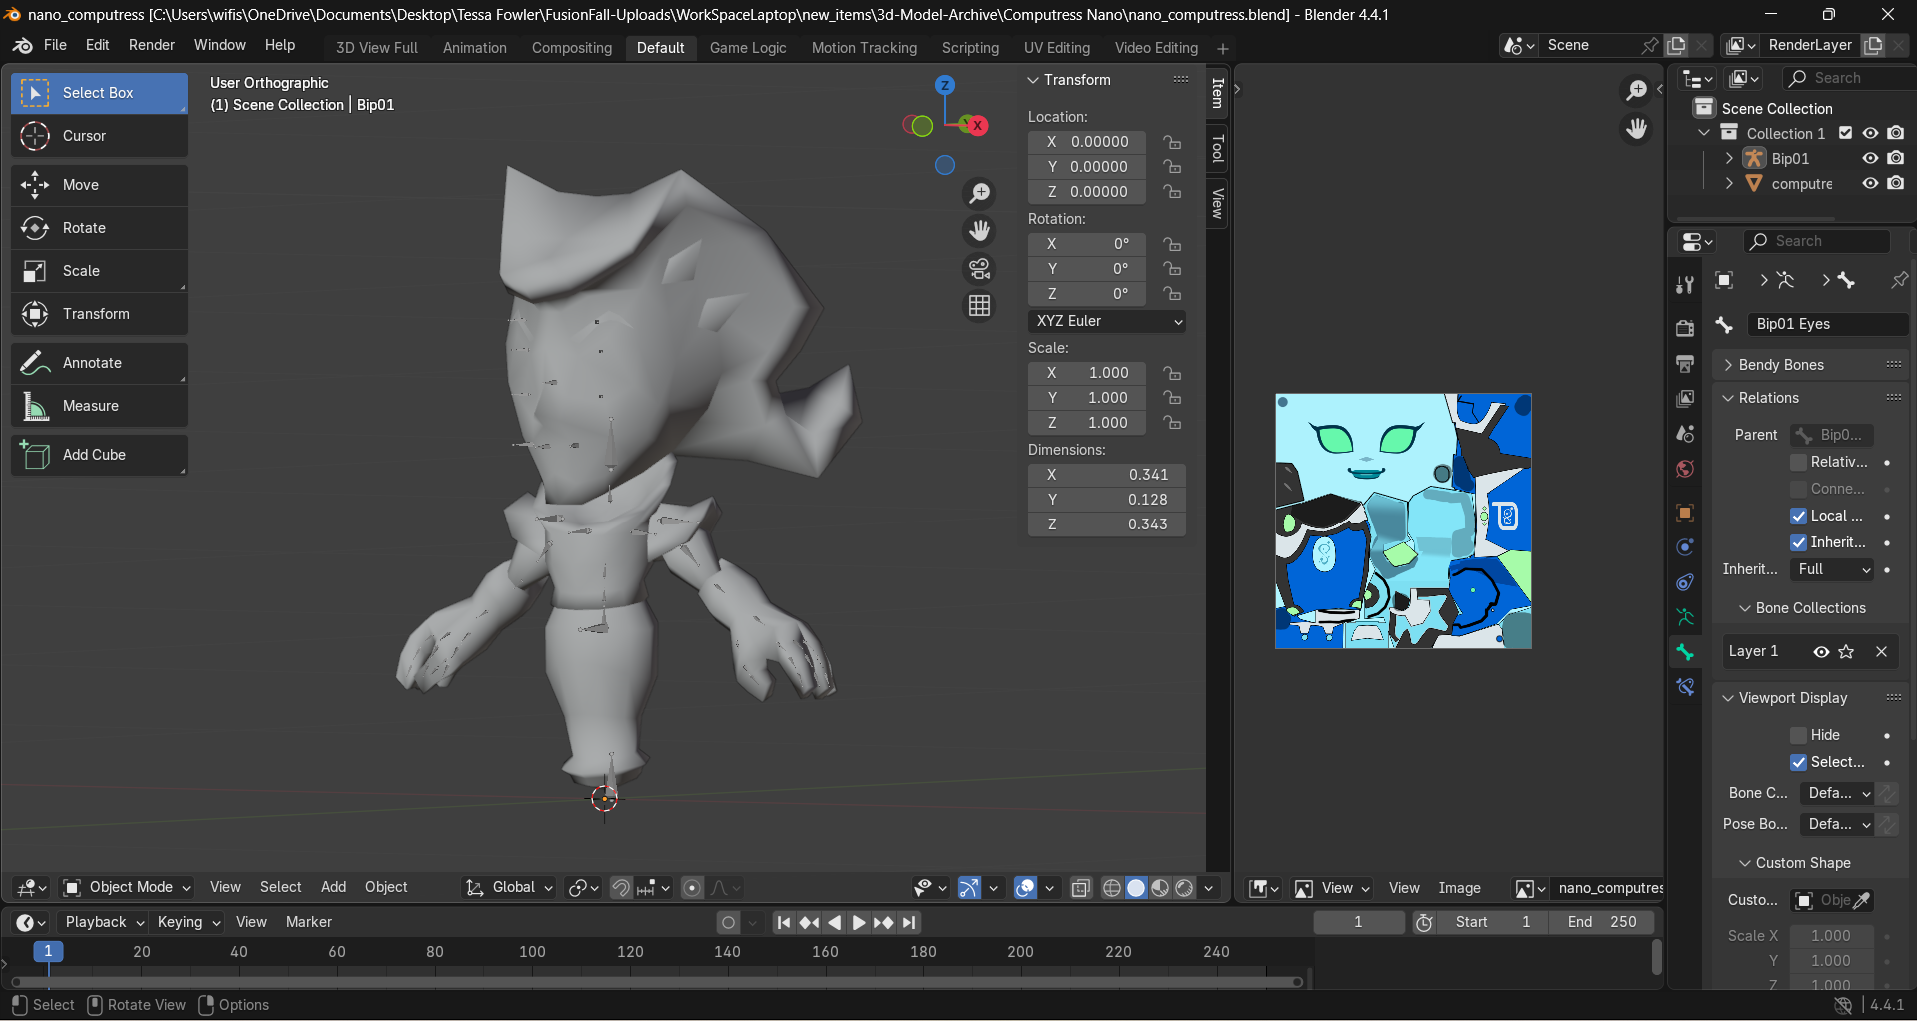The height and width of the screenshot is (1021, 1917).
Task: Open the Playback dropdown in timeline
Action: [x=104, y=922]
